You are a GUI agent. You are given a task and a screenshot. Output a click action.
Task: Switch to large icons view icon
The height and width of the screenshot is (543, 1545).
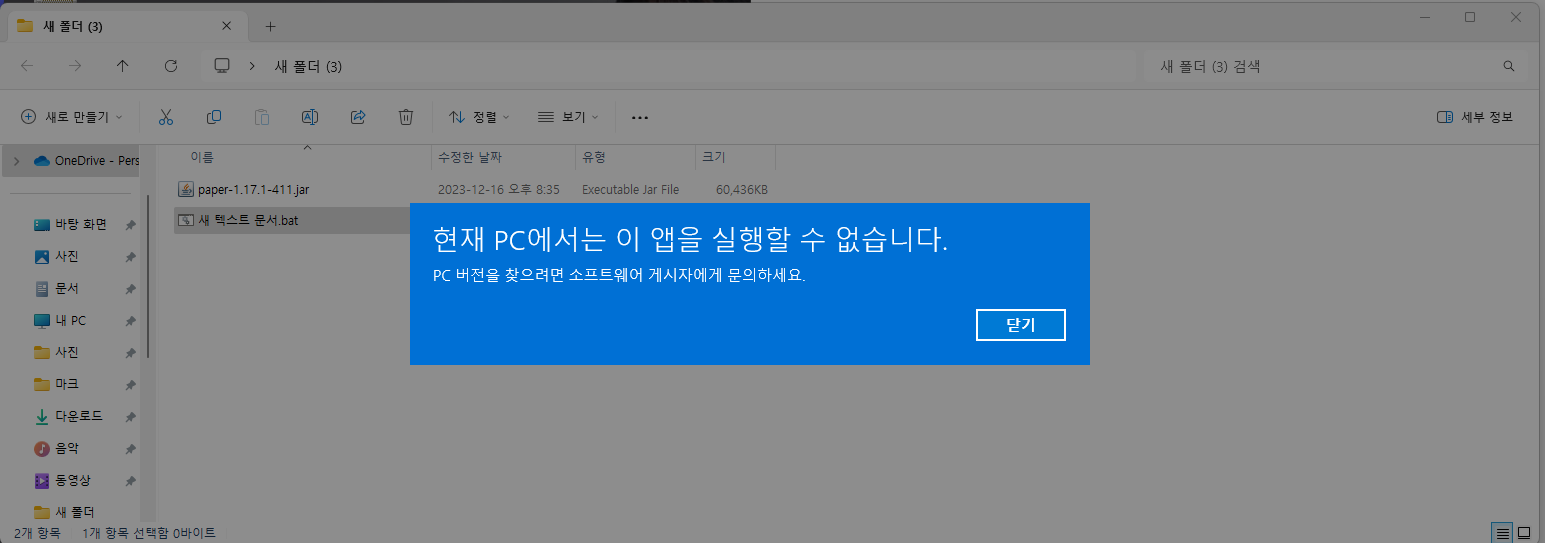(x=1524, y=533)
